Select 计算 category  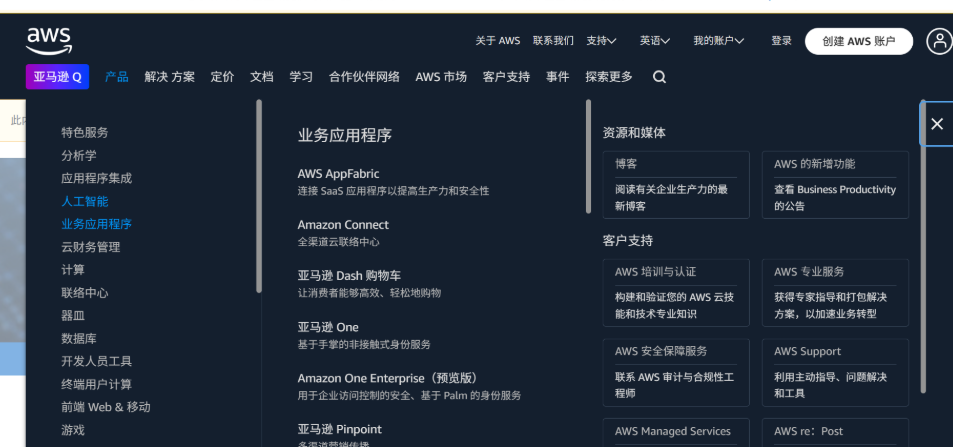(x=73, y=270)
